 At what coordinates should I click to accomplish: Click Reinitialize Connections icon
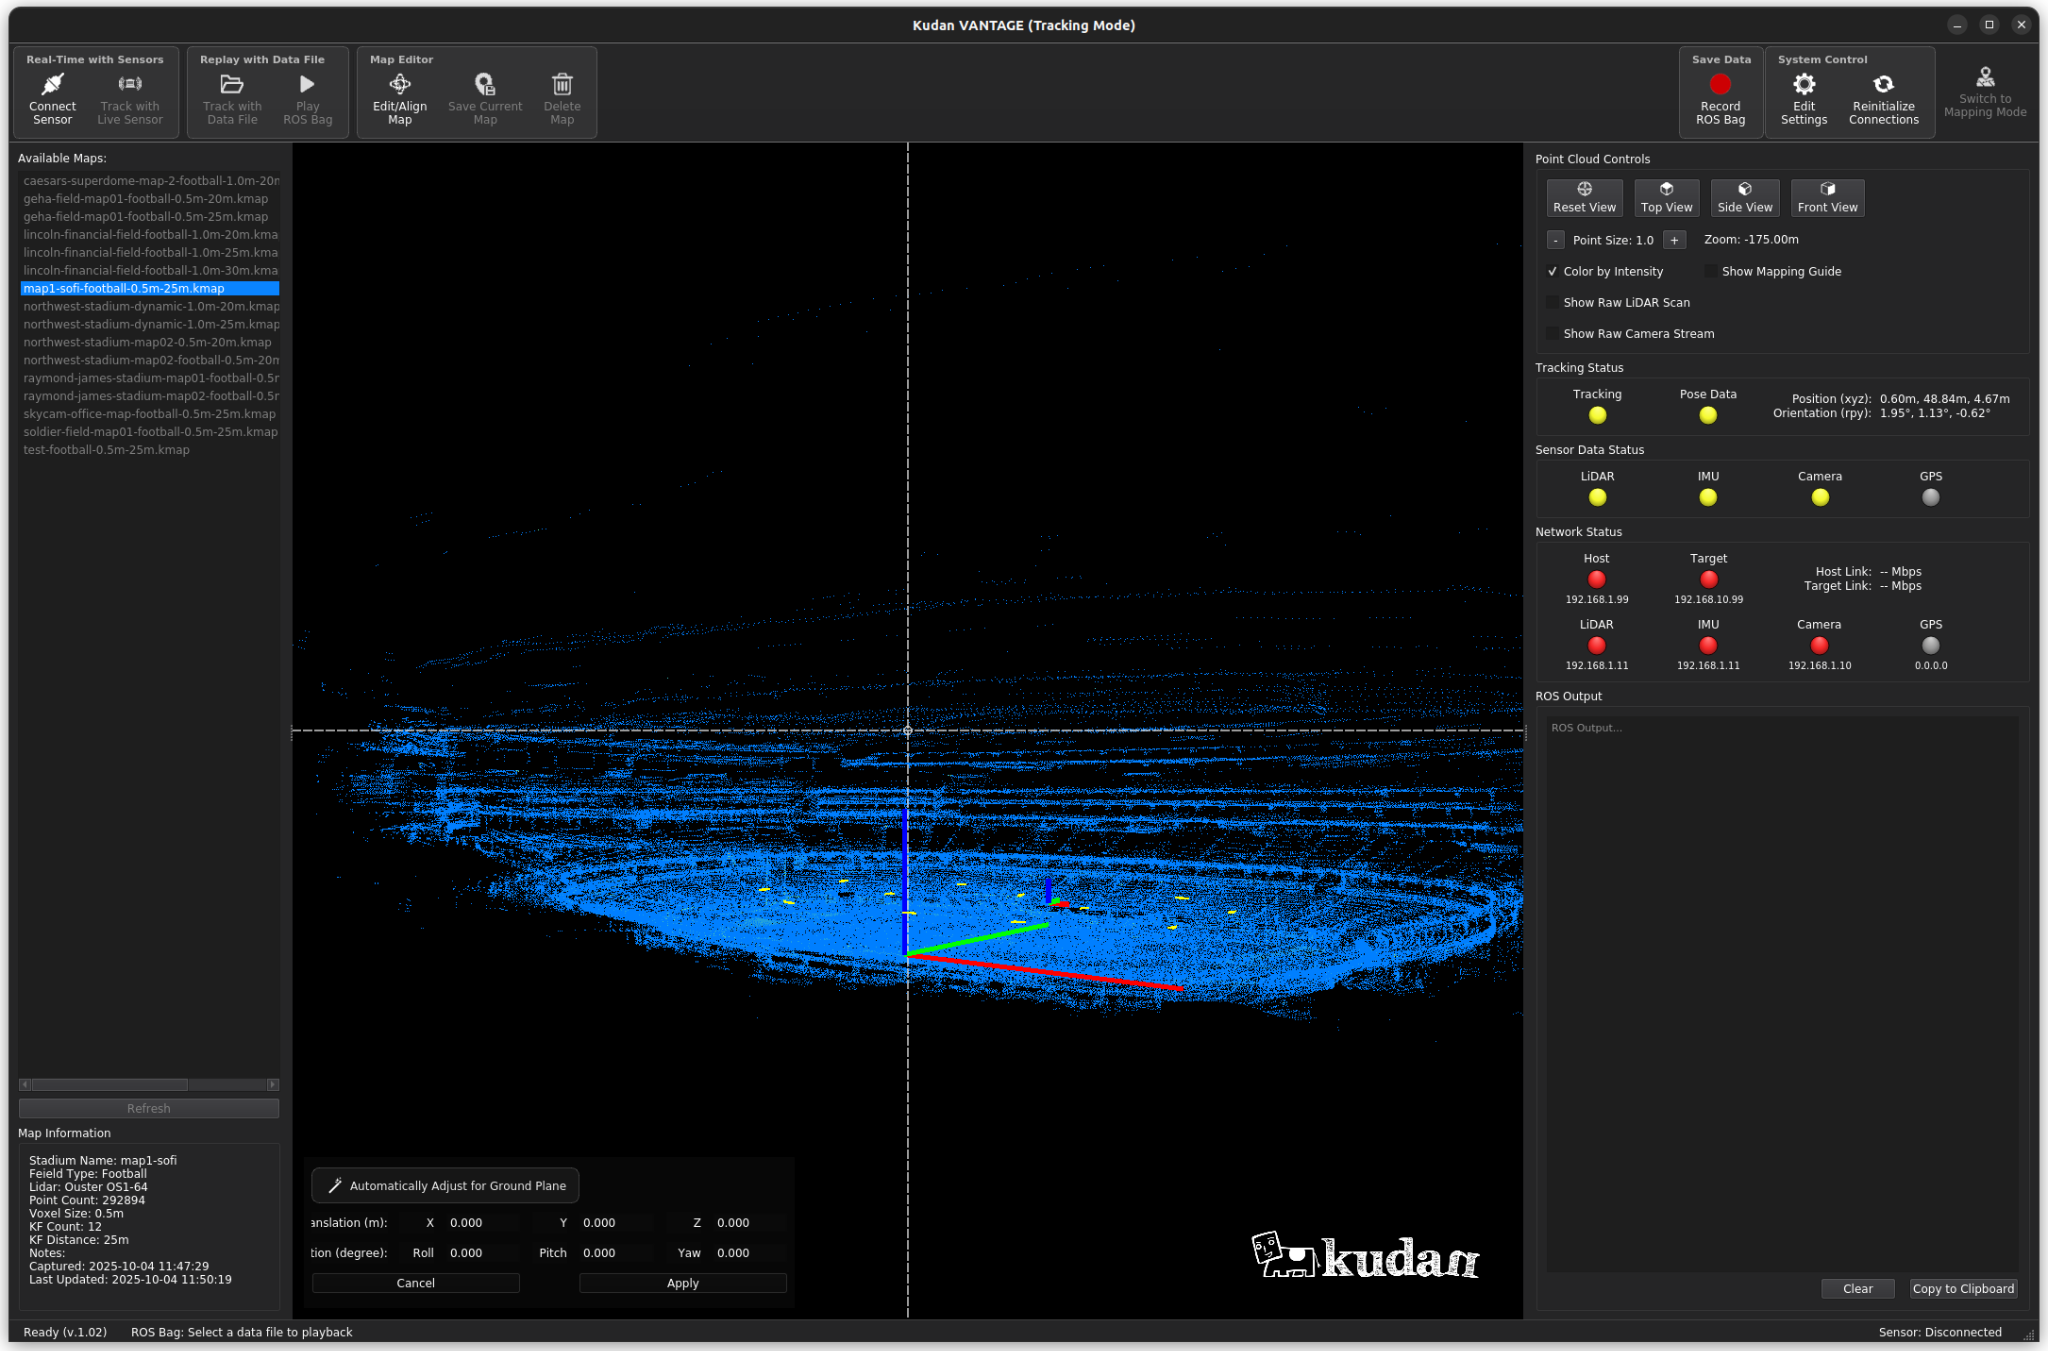coord(1883,85)
